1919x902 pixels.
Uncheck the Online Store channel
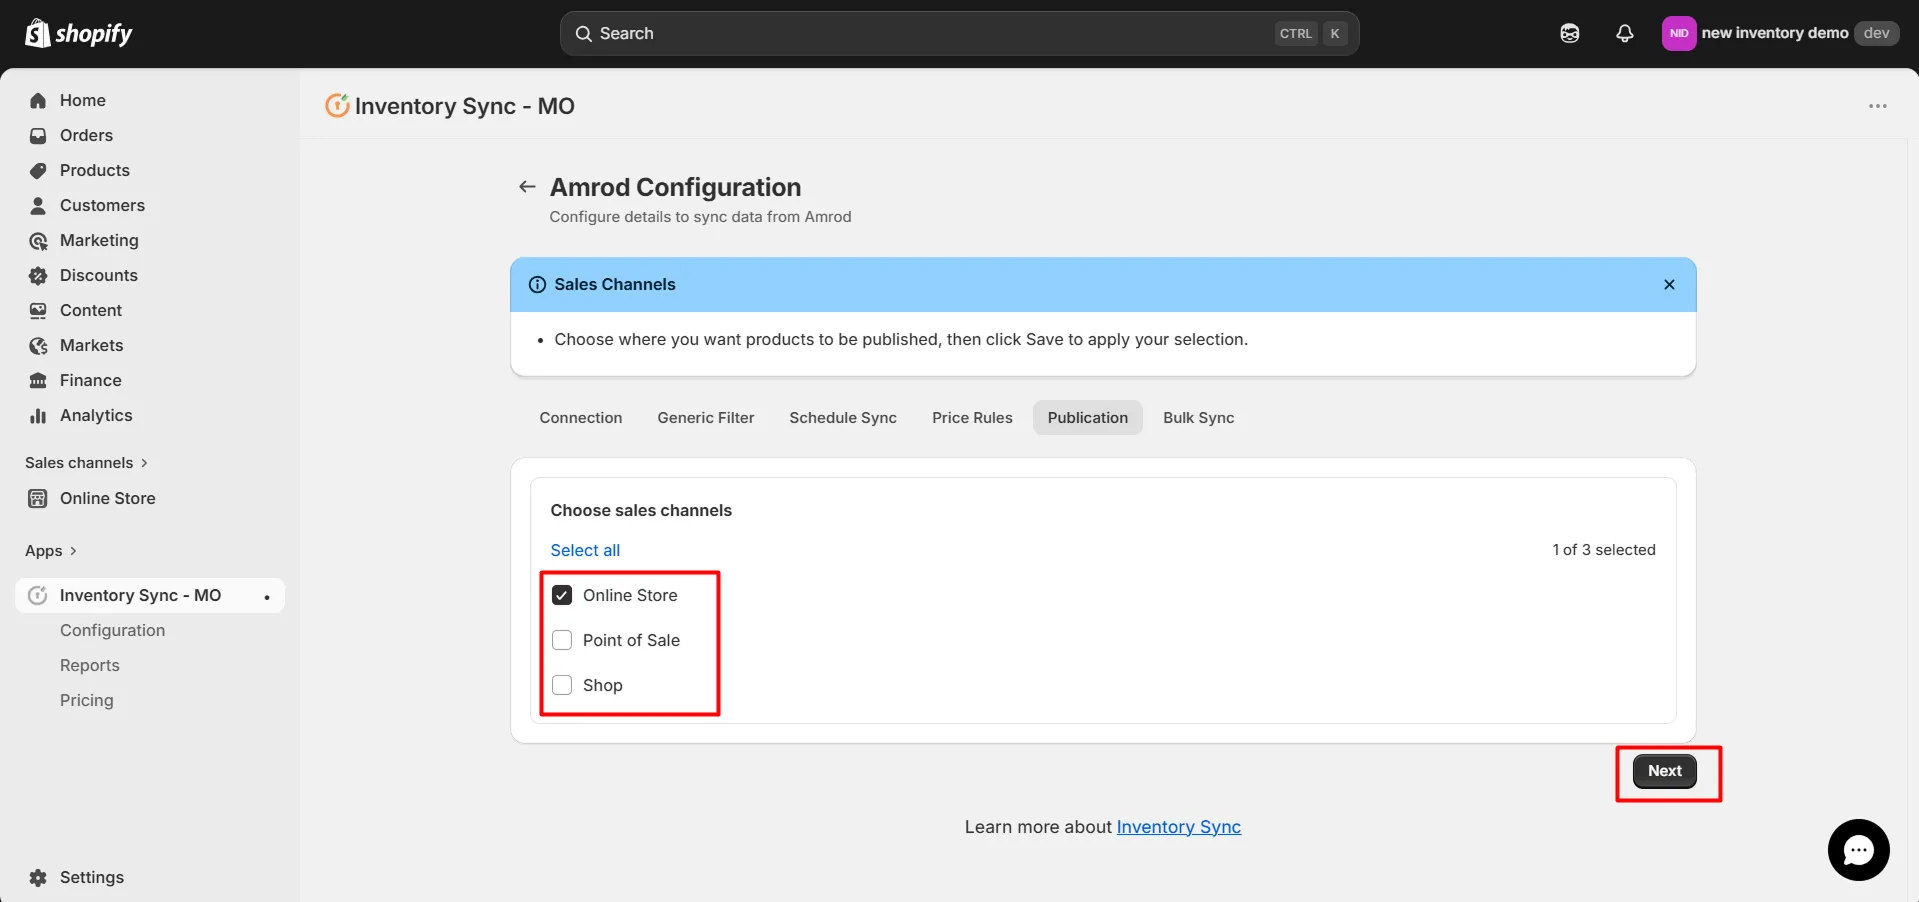(562, 594)
